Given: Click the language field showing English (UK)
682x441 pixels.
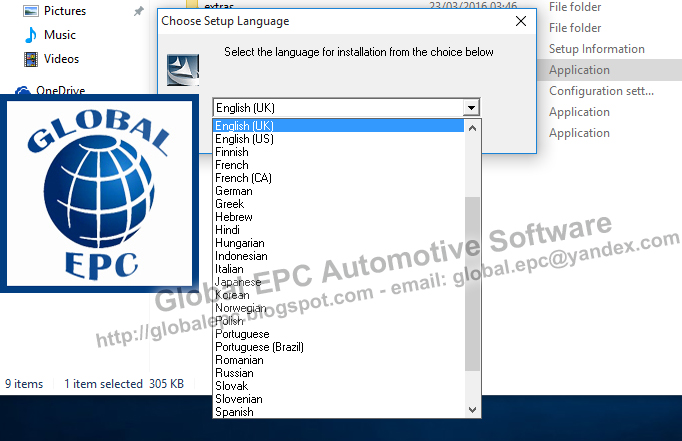Looking at the screenshot, I should (338, 107).
